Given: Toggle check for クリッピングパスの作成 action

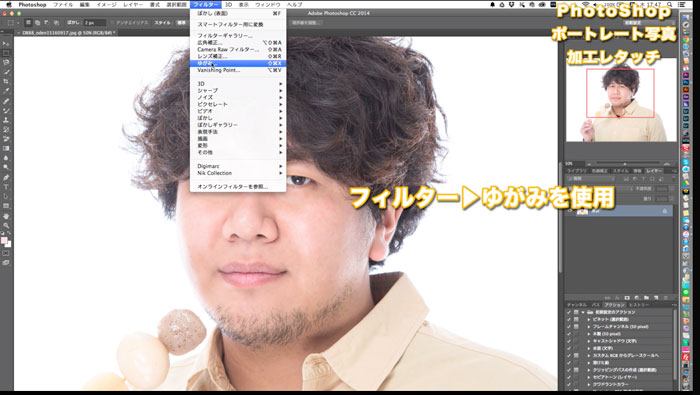Looking at the screenshot, I should pos(569,370).
